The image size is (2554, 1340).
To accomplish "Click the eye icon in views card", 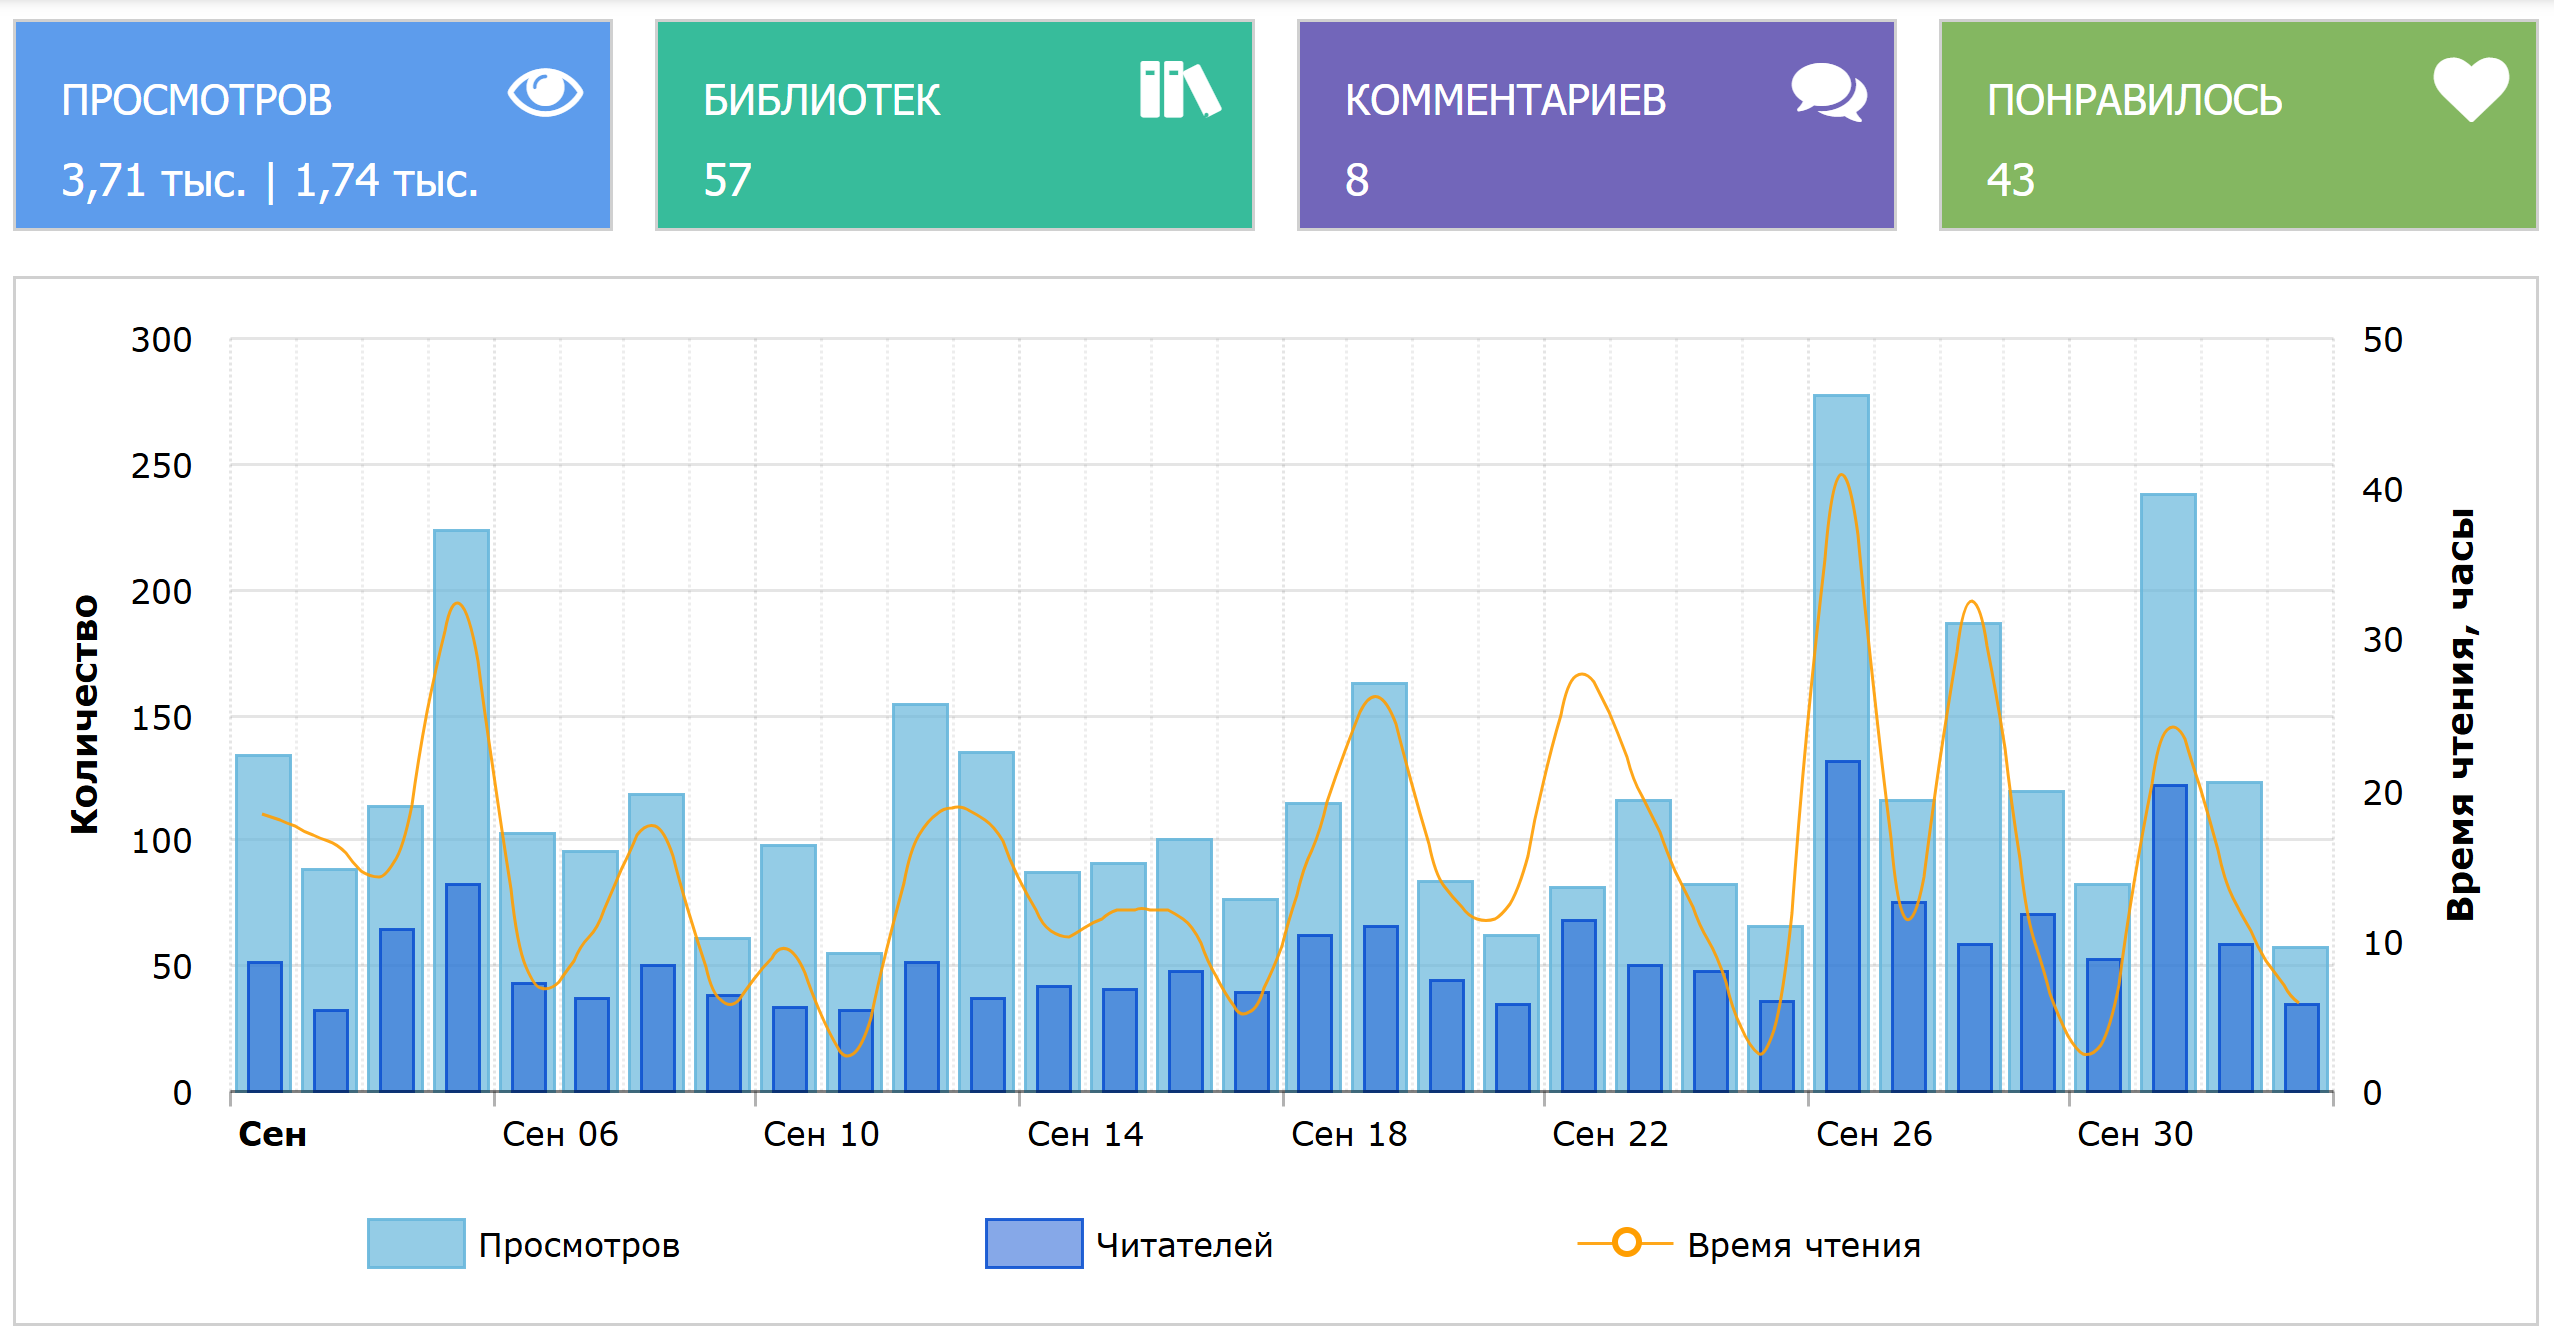I will [544, 93].
